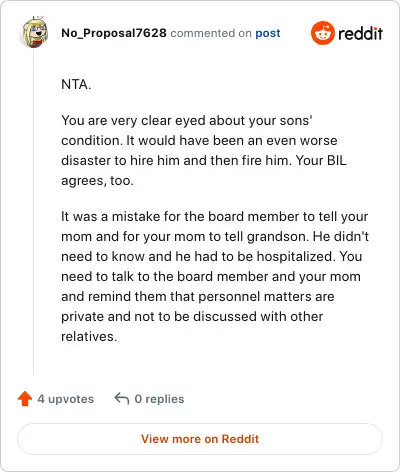Click the line starting "You are very clear eyed"
The width and height of the screenshot is (400, 472).
tap(187, 121)
